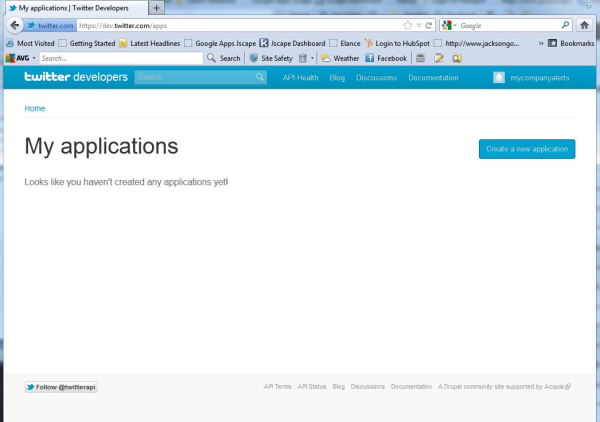
Task: Click the Home breadcrumb link
Action: pos(35,108)
